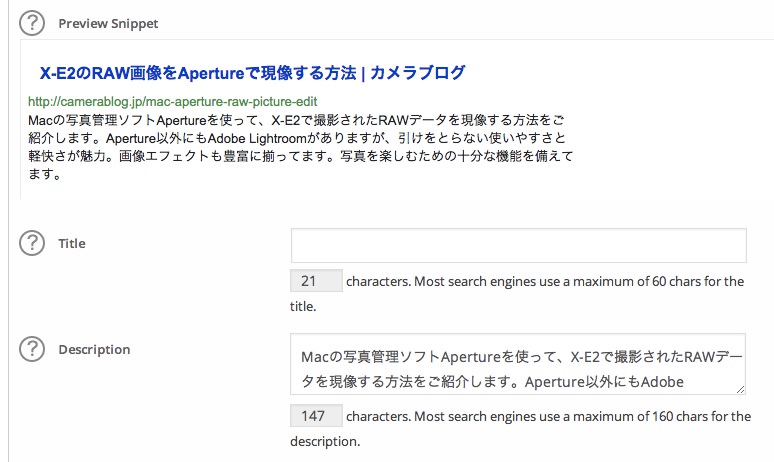
Task: Grab the Description textarea resize handle
Action: [x=740, y=389]
